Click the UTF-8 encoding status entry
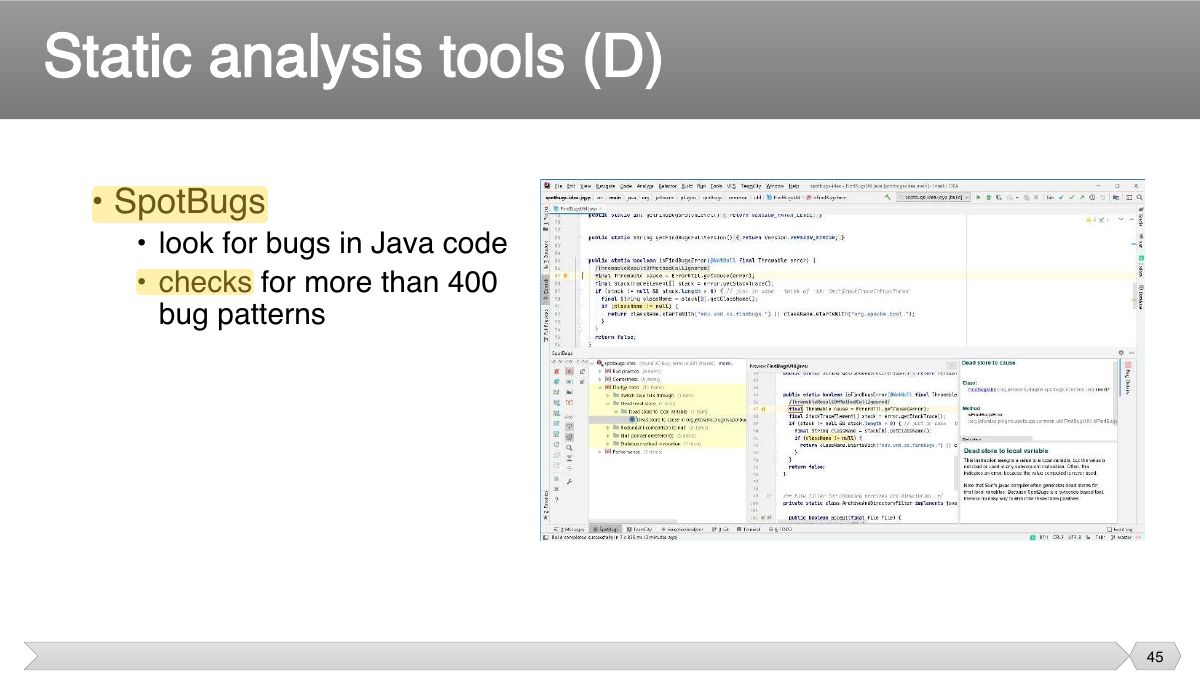Screen dimensions: 1200x676 click(x=1074, y=537)
